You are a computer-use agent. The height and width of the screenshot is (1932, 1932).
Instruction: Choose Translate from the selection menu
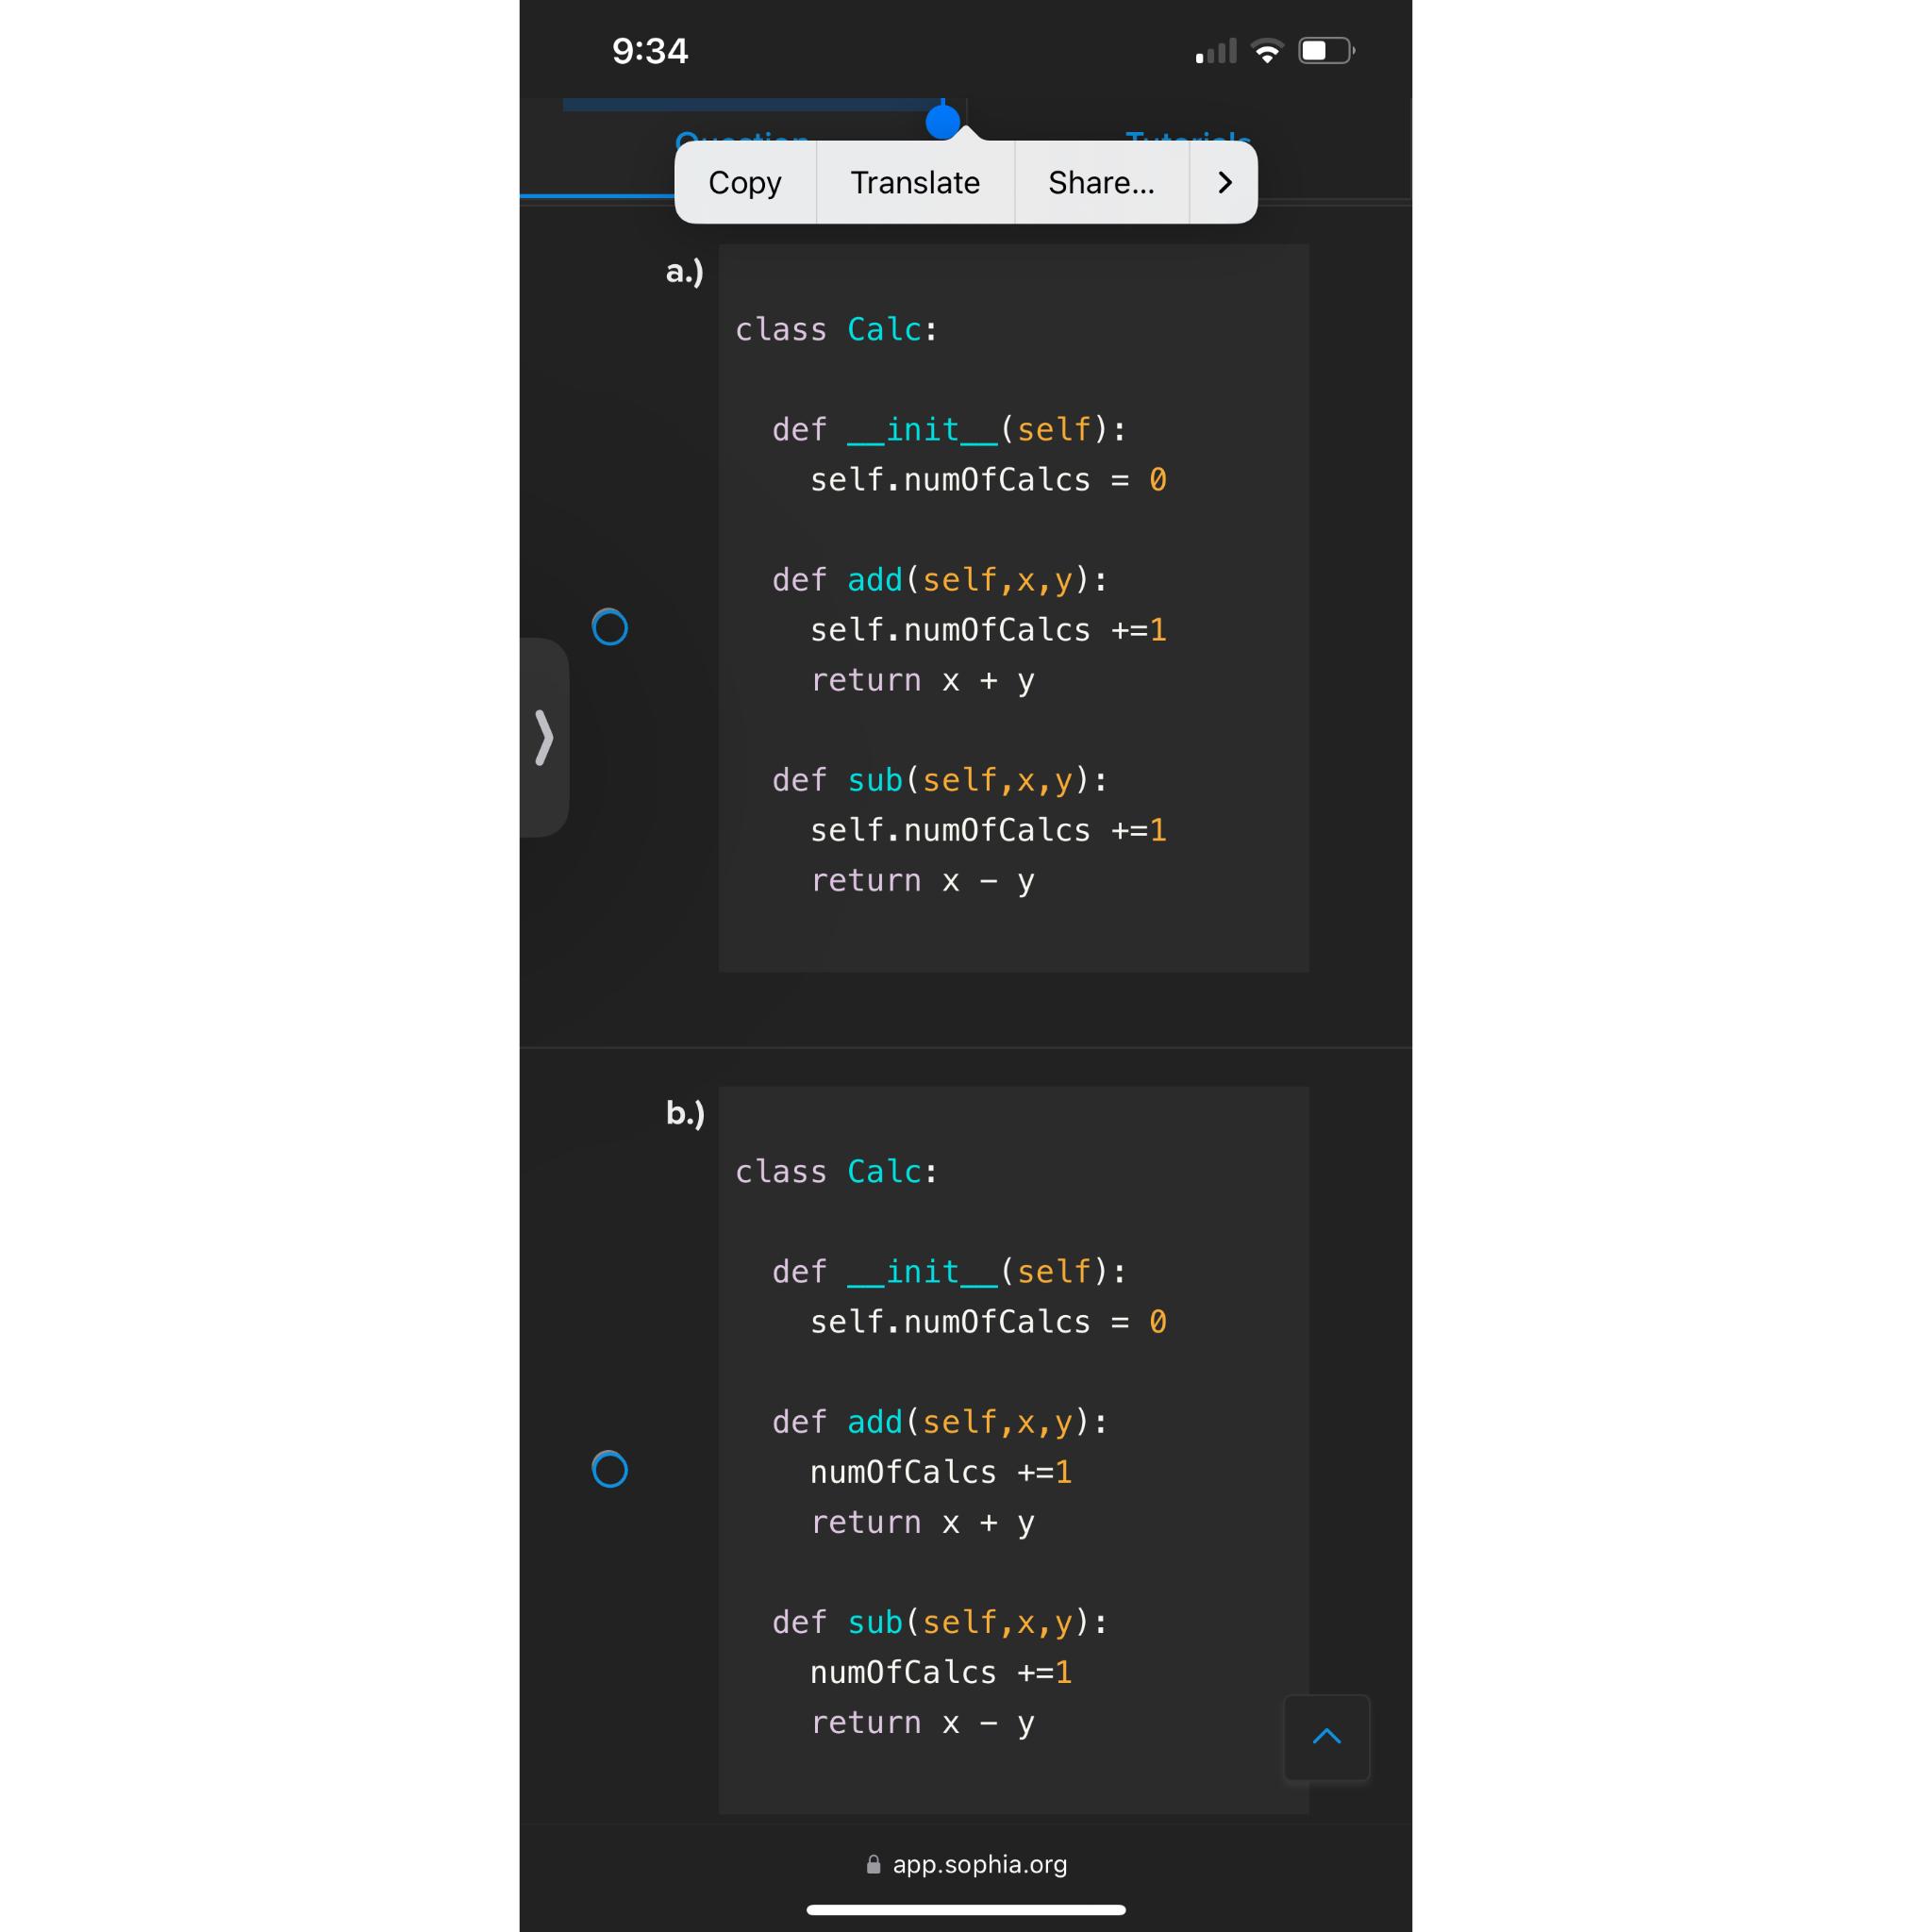coord(915,183)
